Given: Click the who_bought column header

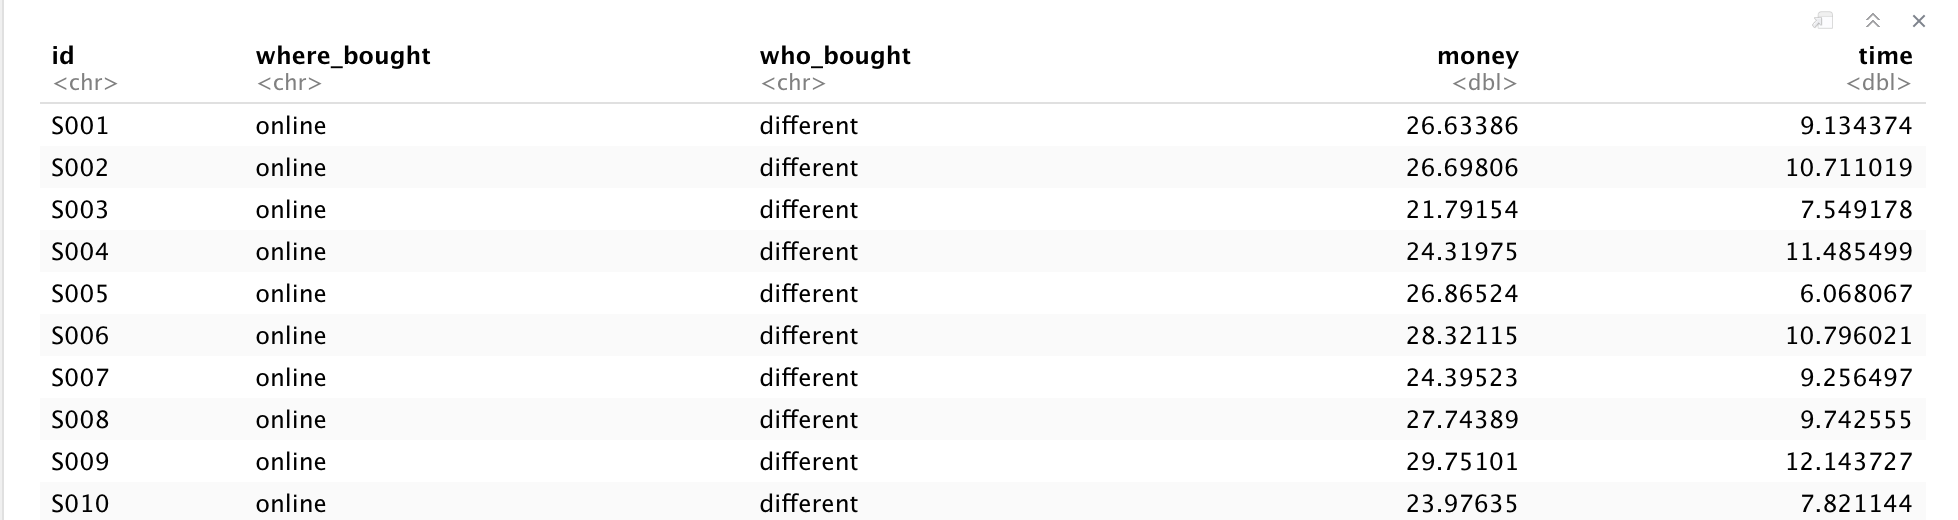Looking at the screenshot, I should [835, 56].
